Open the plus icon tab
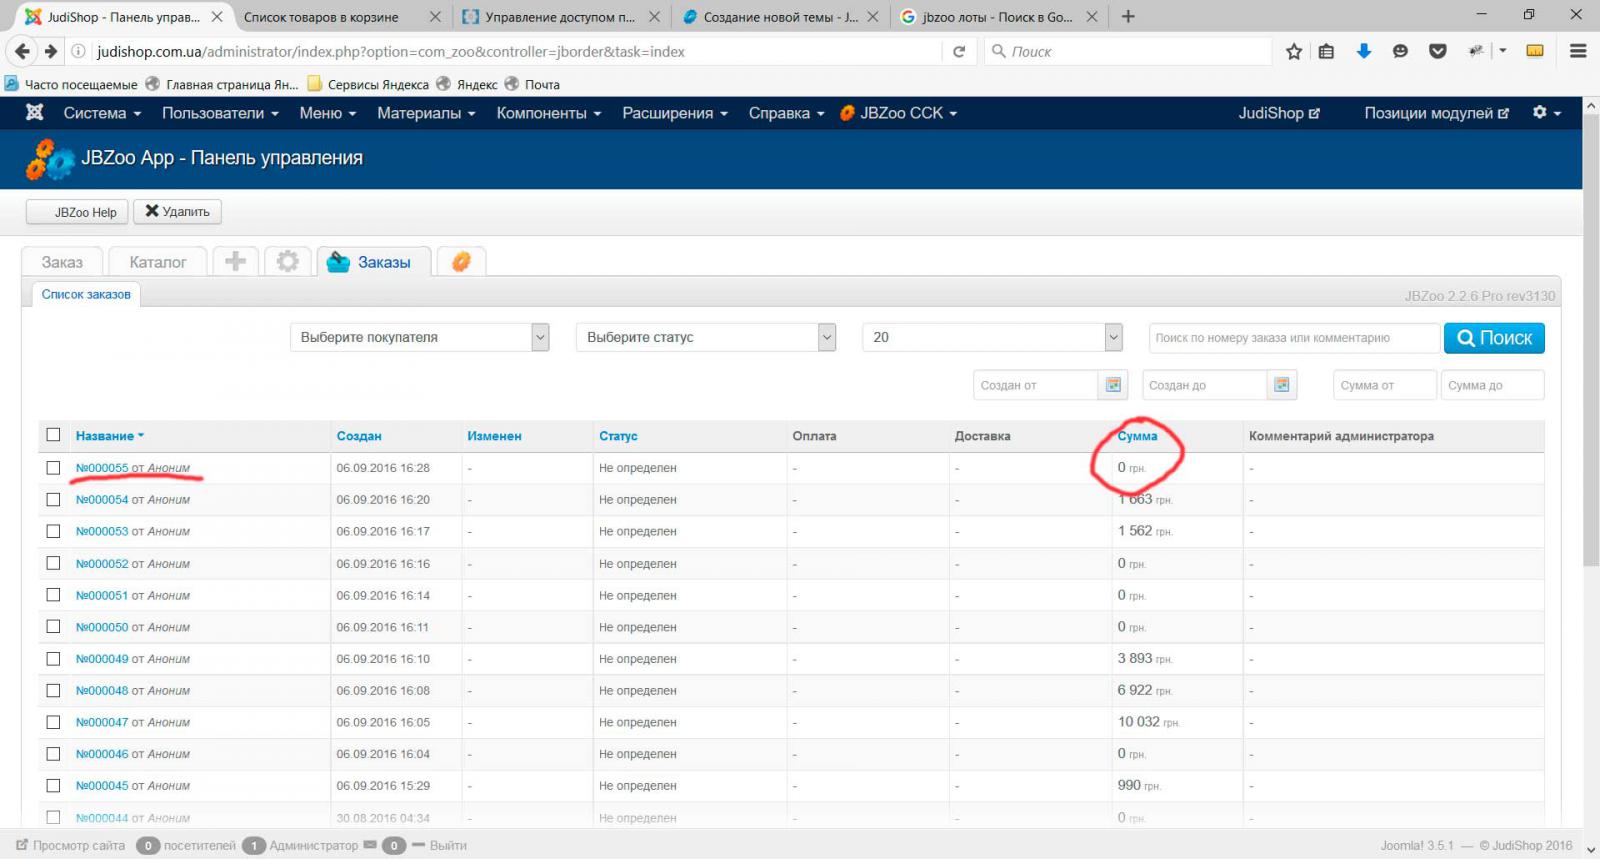1600x859 pixels. coord(236,262)
